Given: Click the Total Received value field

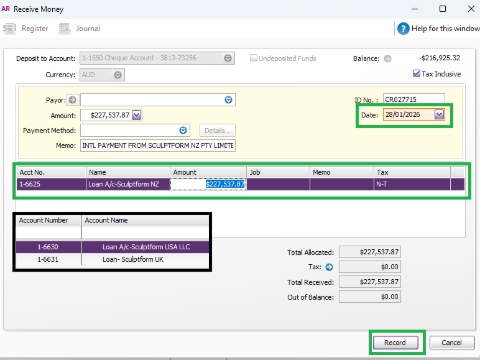Looking at the screenshot, I should point(370,282).
